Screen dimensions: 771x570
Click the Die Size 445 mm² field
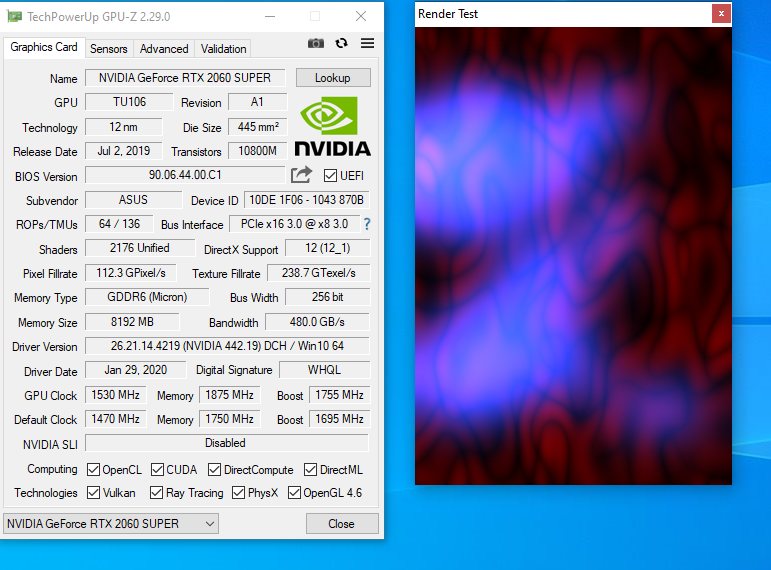click(258, 127)
